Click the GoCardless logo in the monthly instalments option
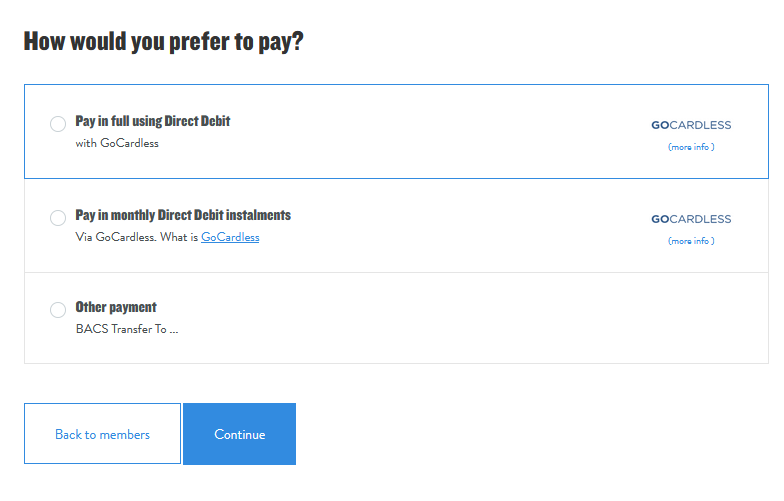 (x=691, y=219)
